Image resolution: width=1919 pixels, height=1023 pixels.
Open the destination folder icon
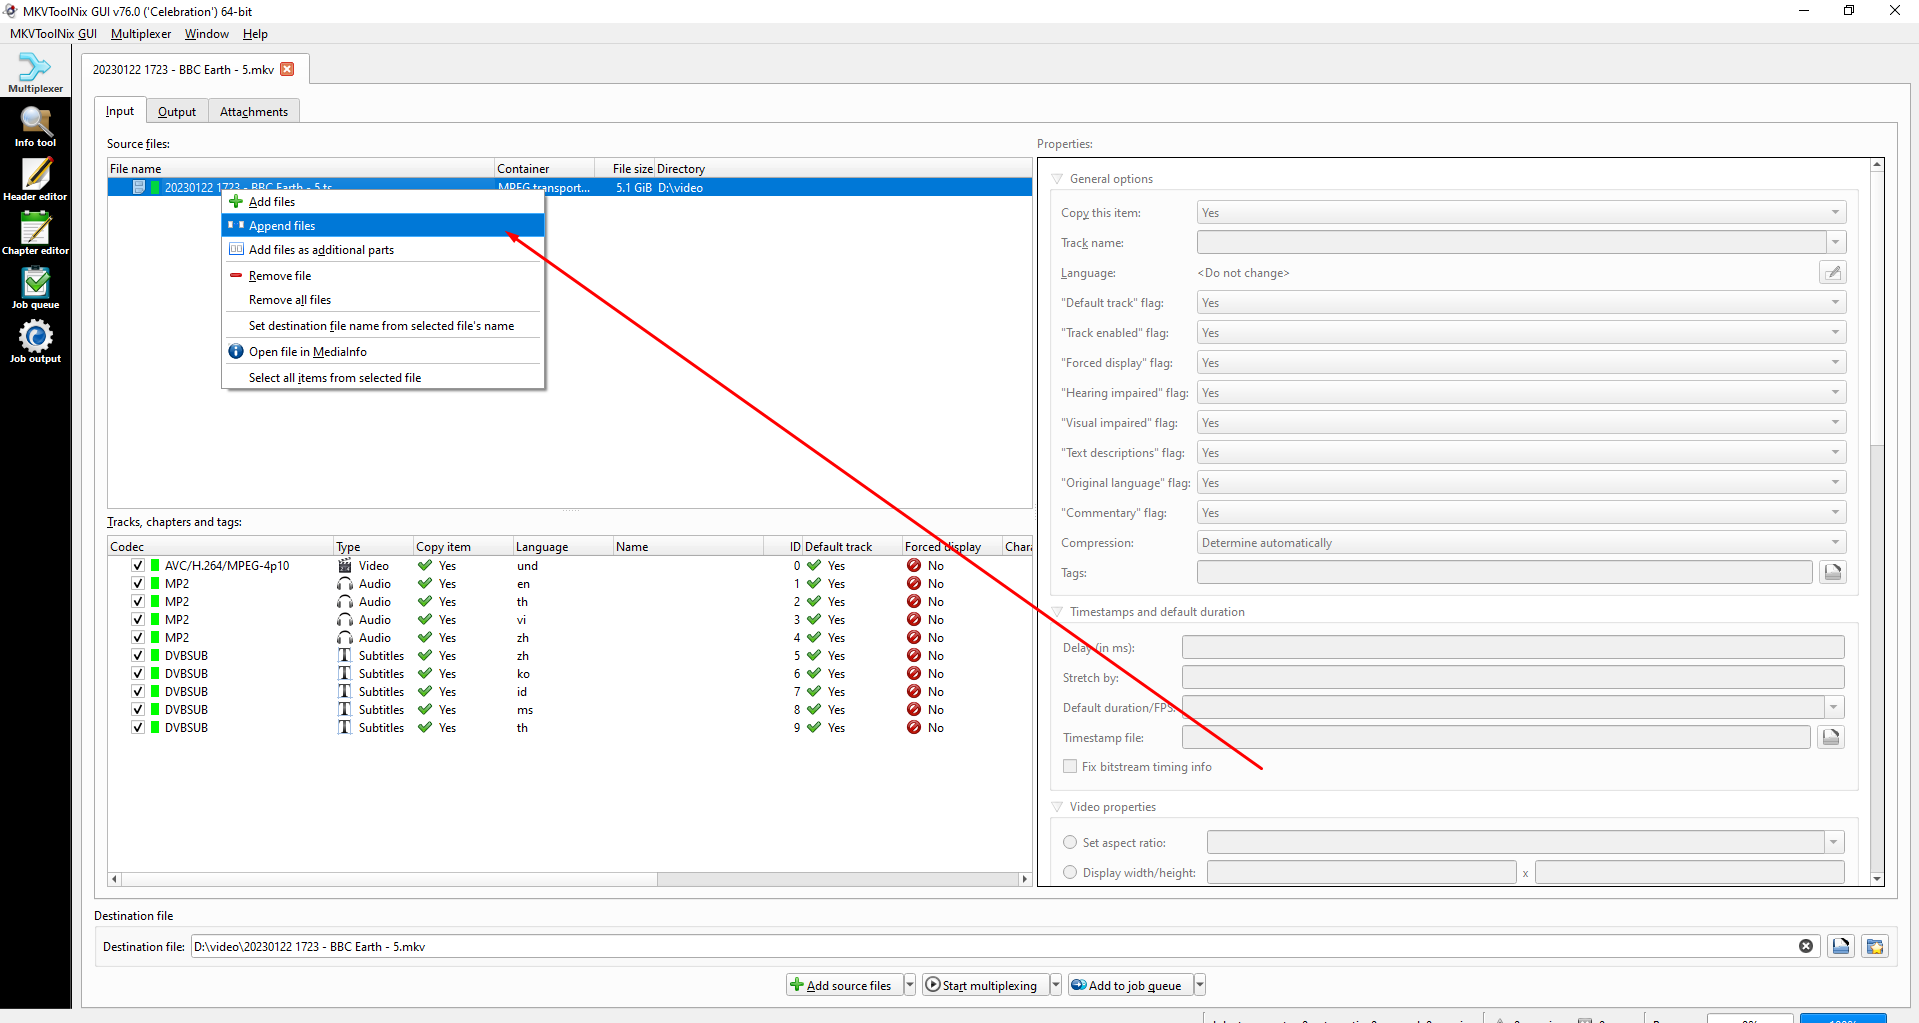(x=1875, y=946)
